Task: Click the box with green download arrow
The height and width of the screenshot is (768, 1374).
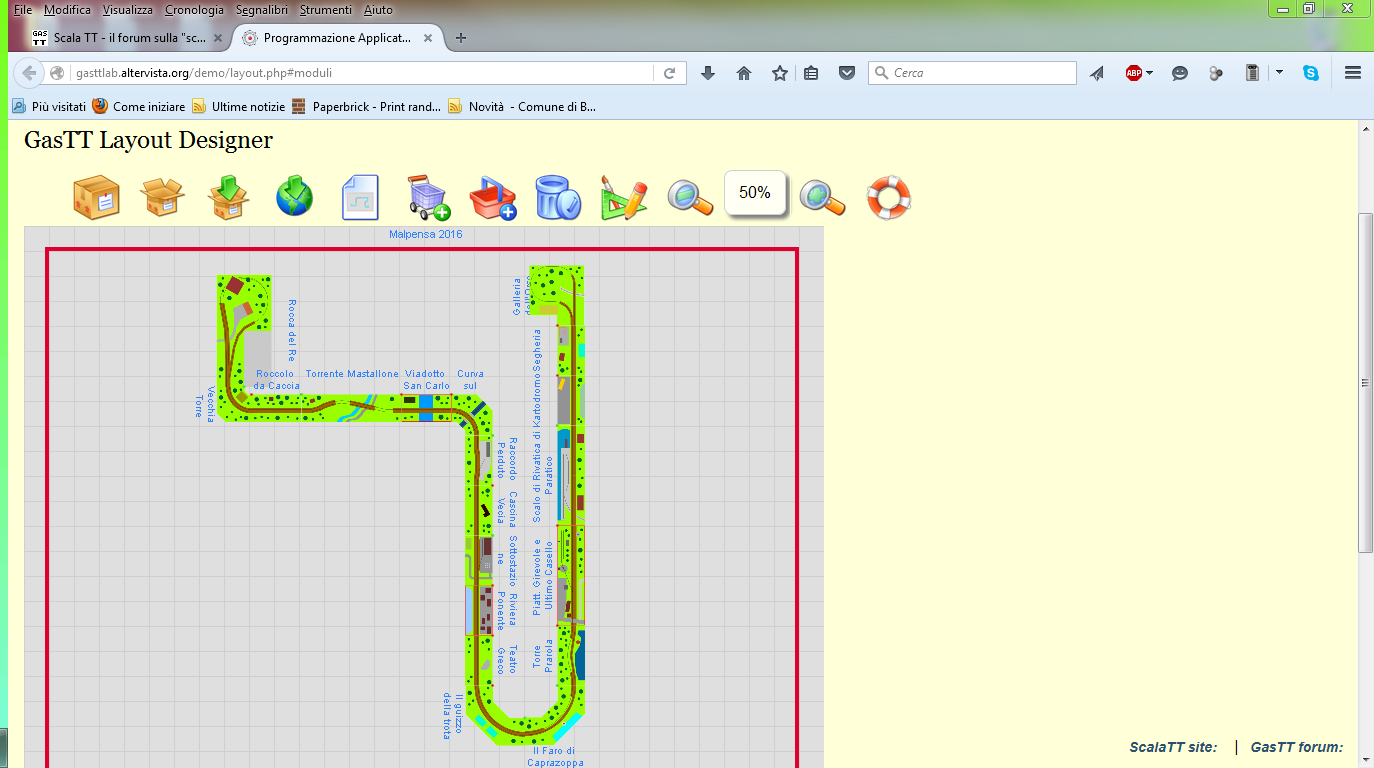Action: click(229, 197)
